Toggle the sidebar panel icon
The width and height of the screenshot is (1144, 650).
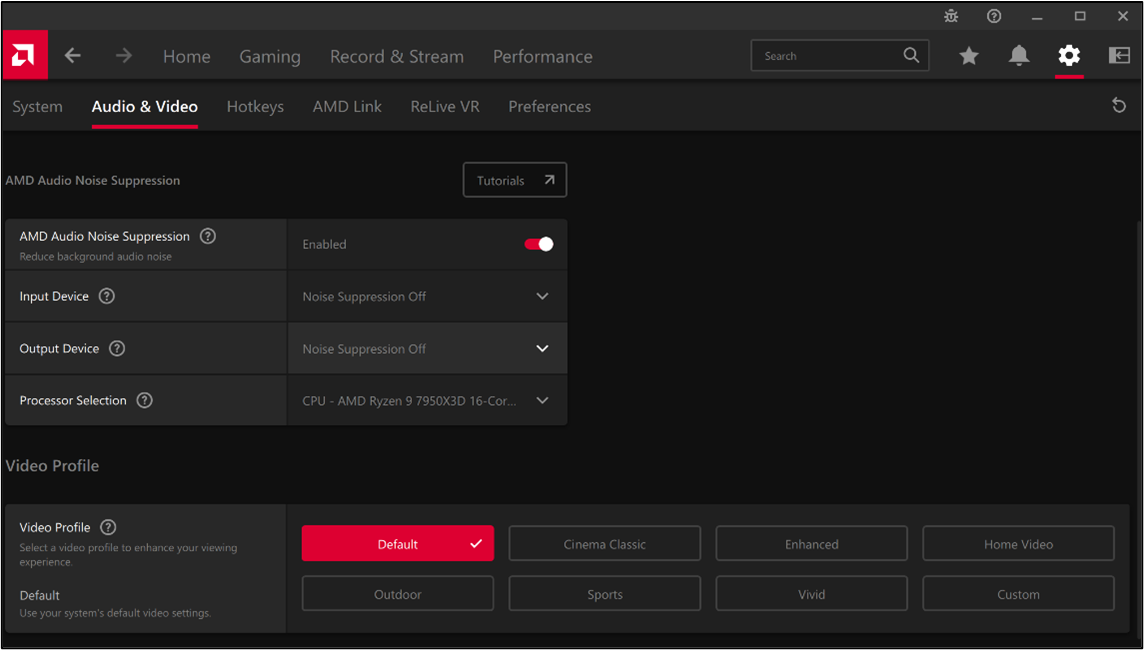(x=1119, y=55)
